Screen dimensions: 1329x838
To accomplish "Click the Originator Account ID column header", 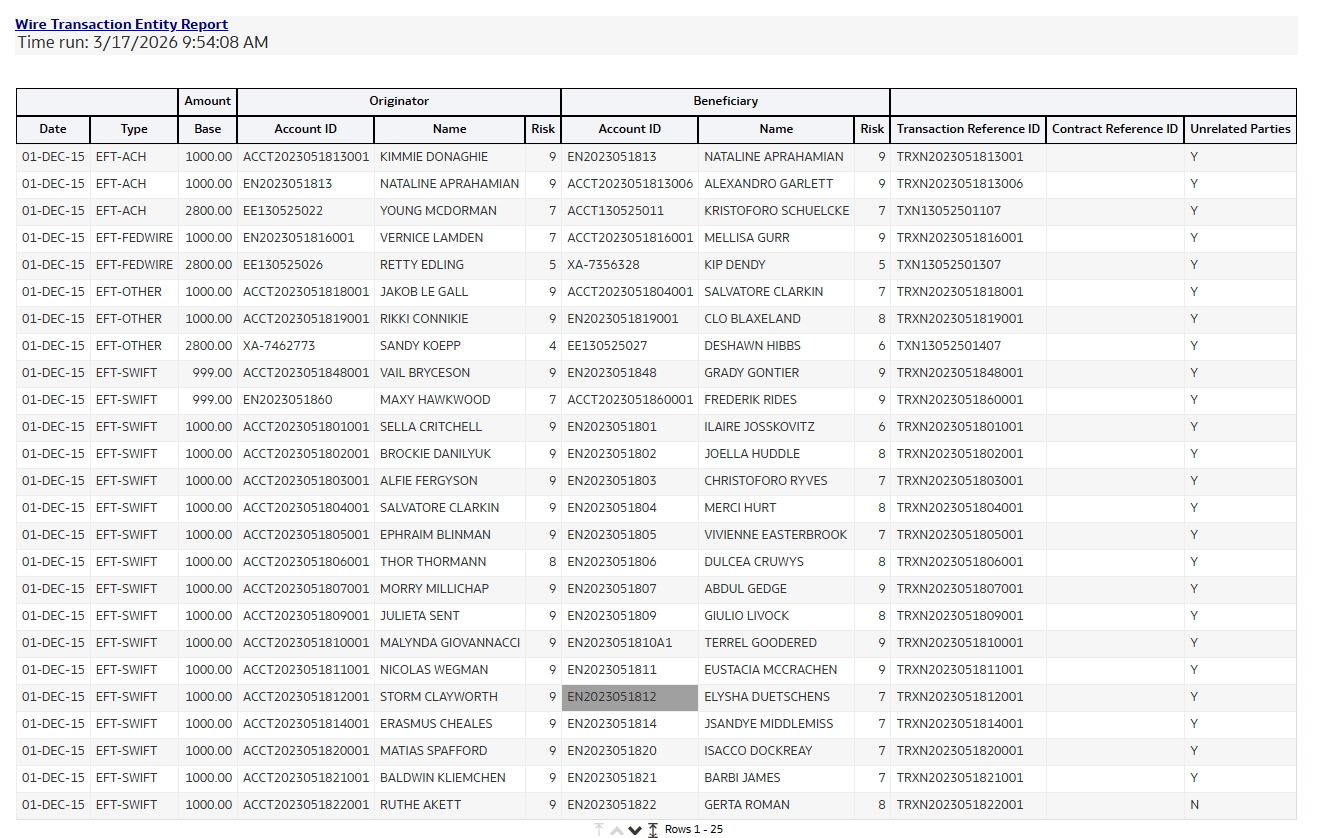I will point(304,129).
